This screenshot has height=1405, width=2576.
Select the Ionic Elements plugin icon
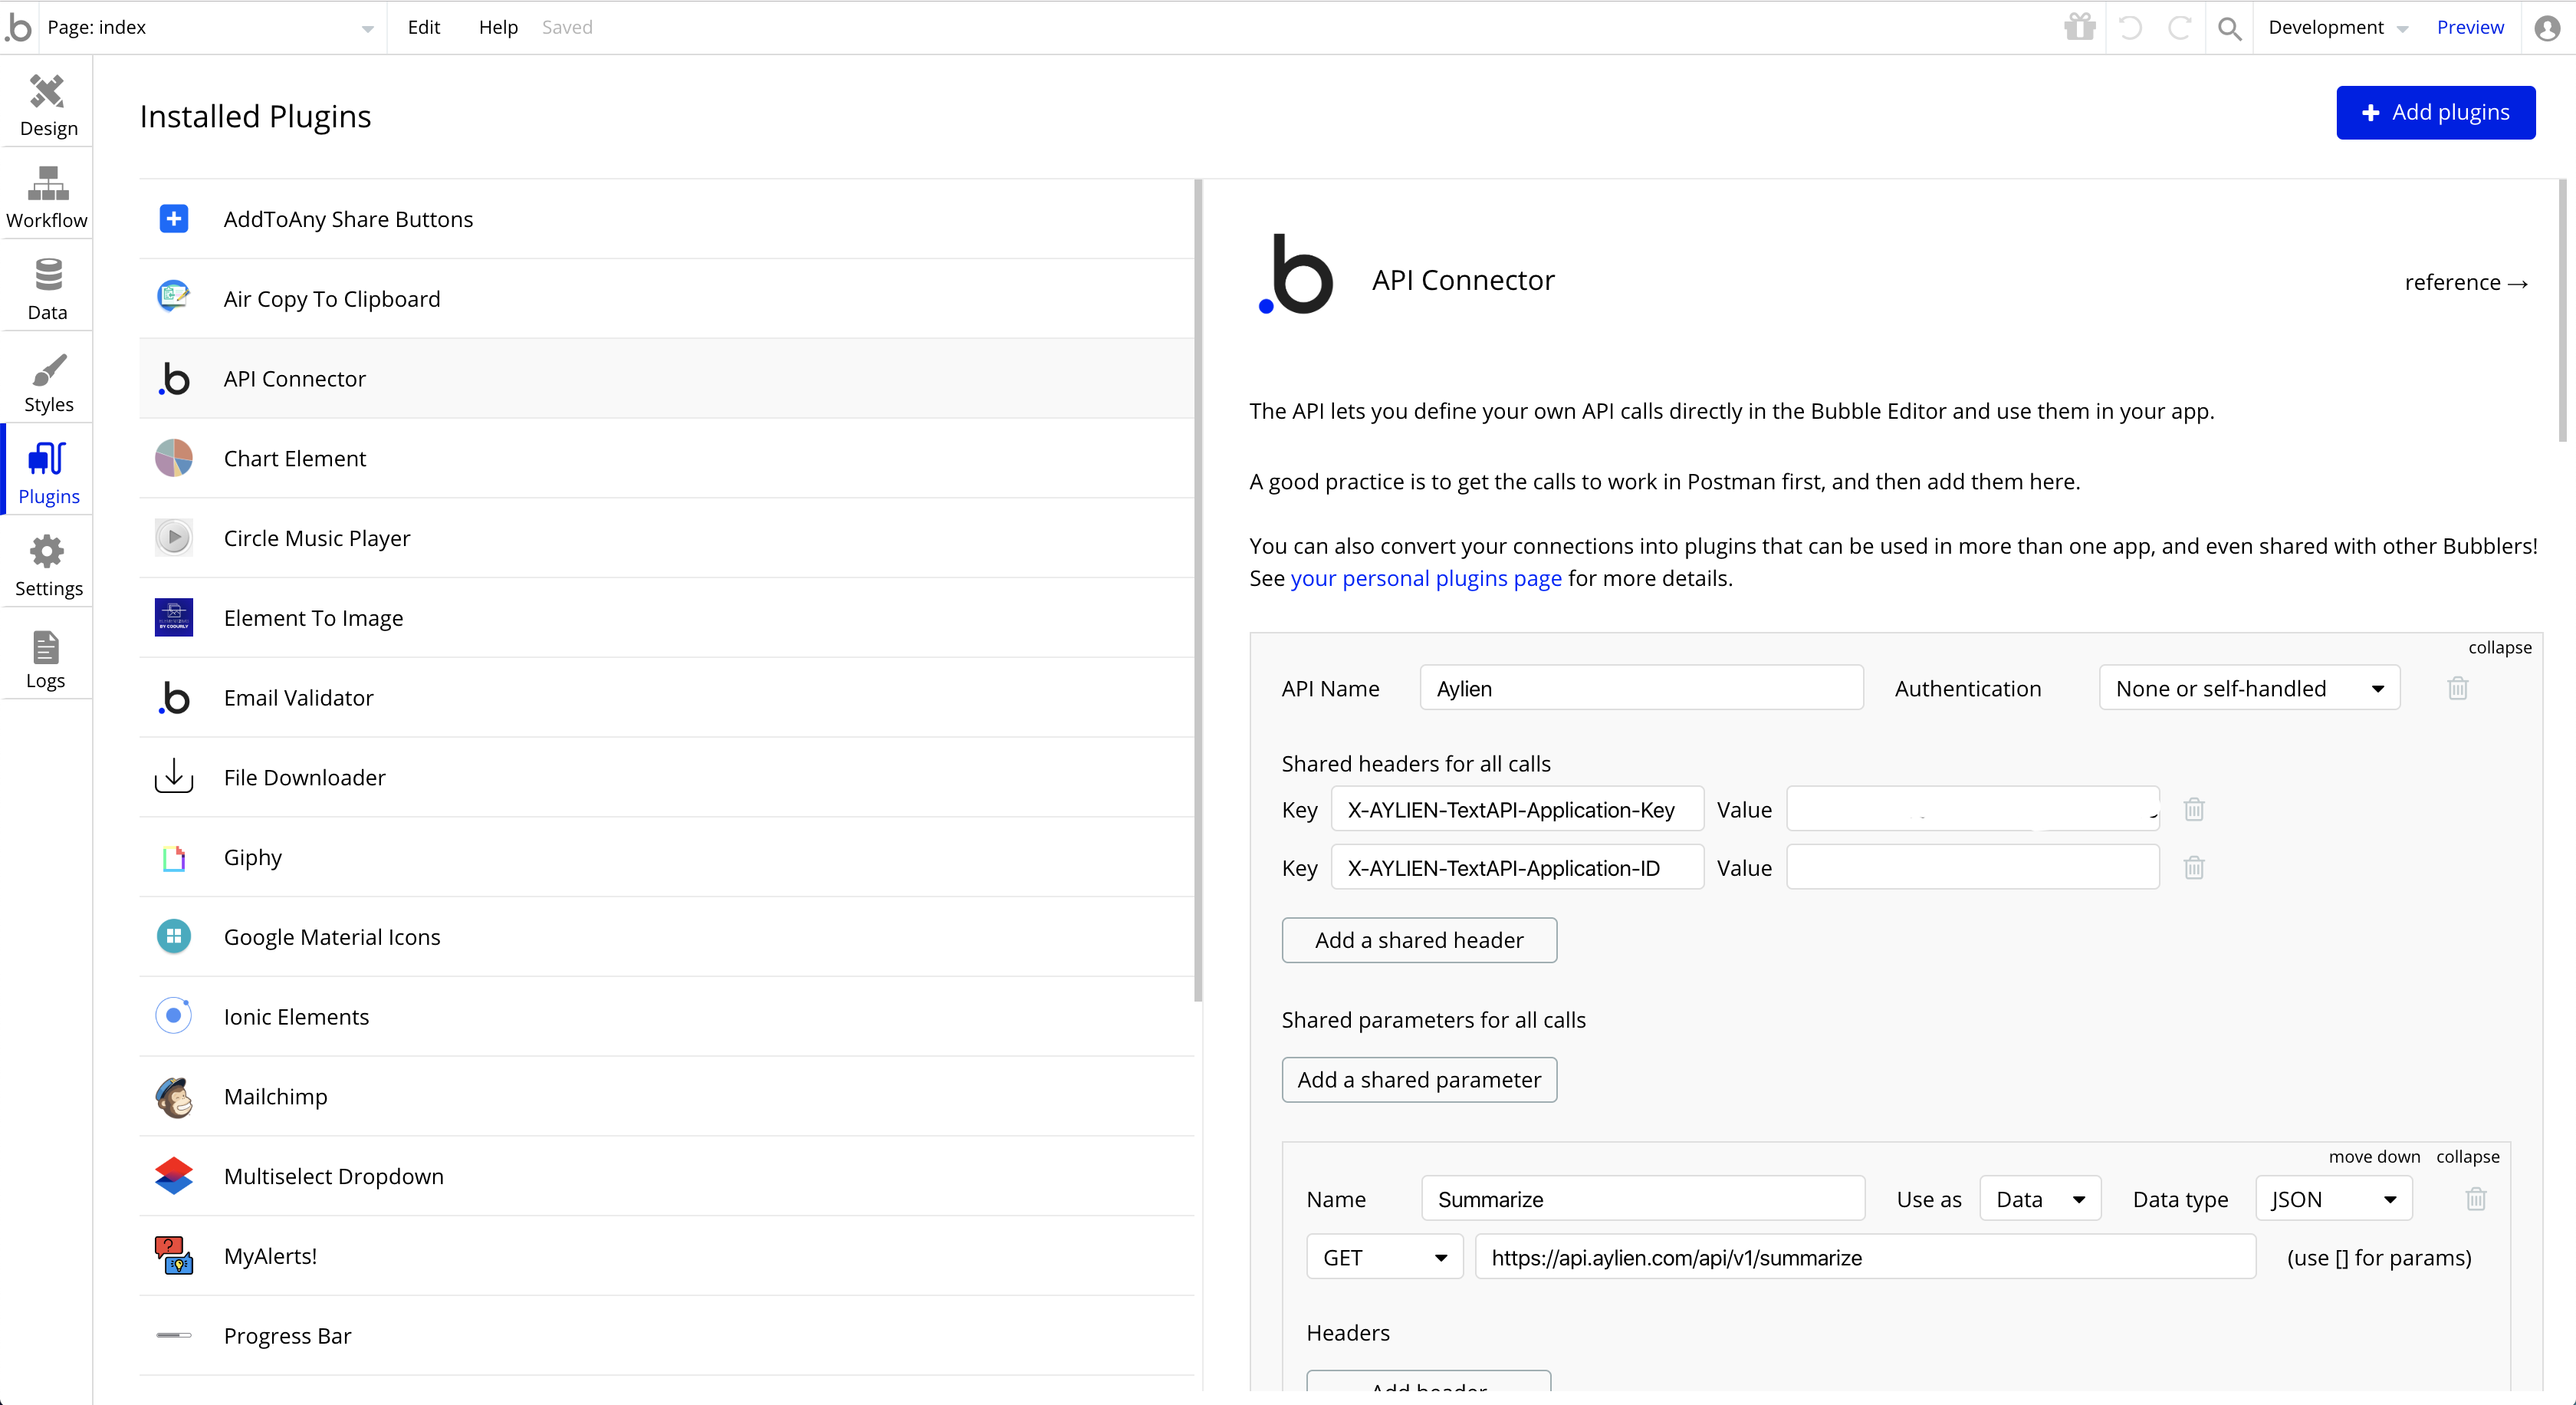pyautogui.click(x=174, y=1016)
